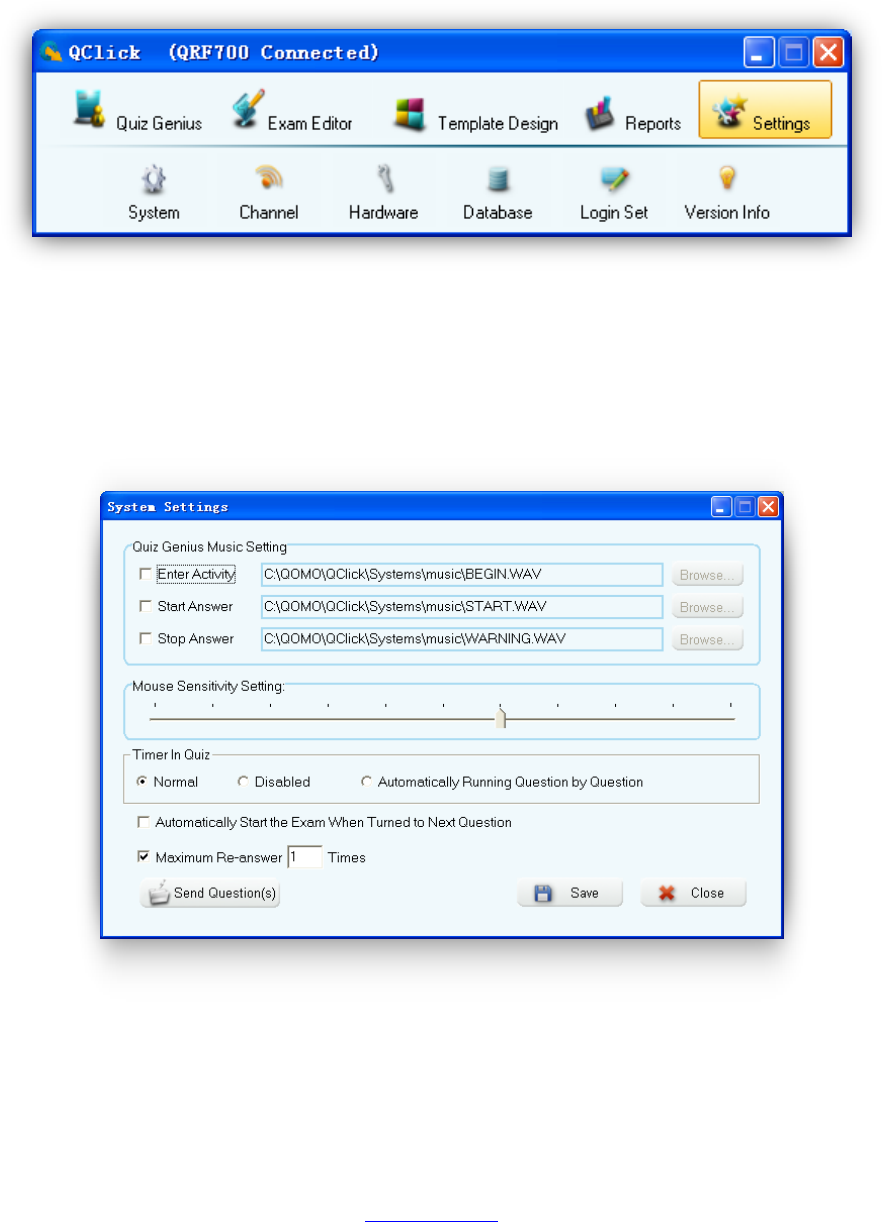This screenshot has height=1222, width=882.
Task: Select Automatically Running Question by Question
Action: [x=366, y=782]
